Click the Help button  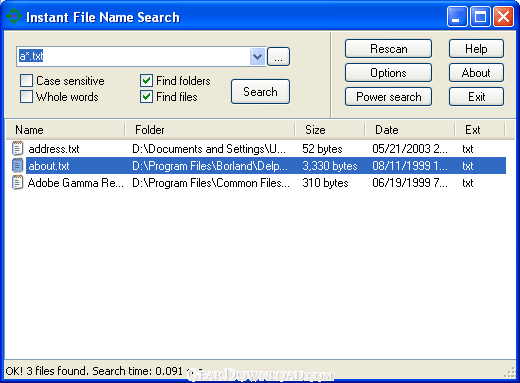tap(476, 49)
